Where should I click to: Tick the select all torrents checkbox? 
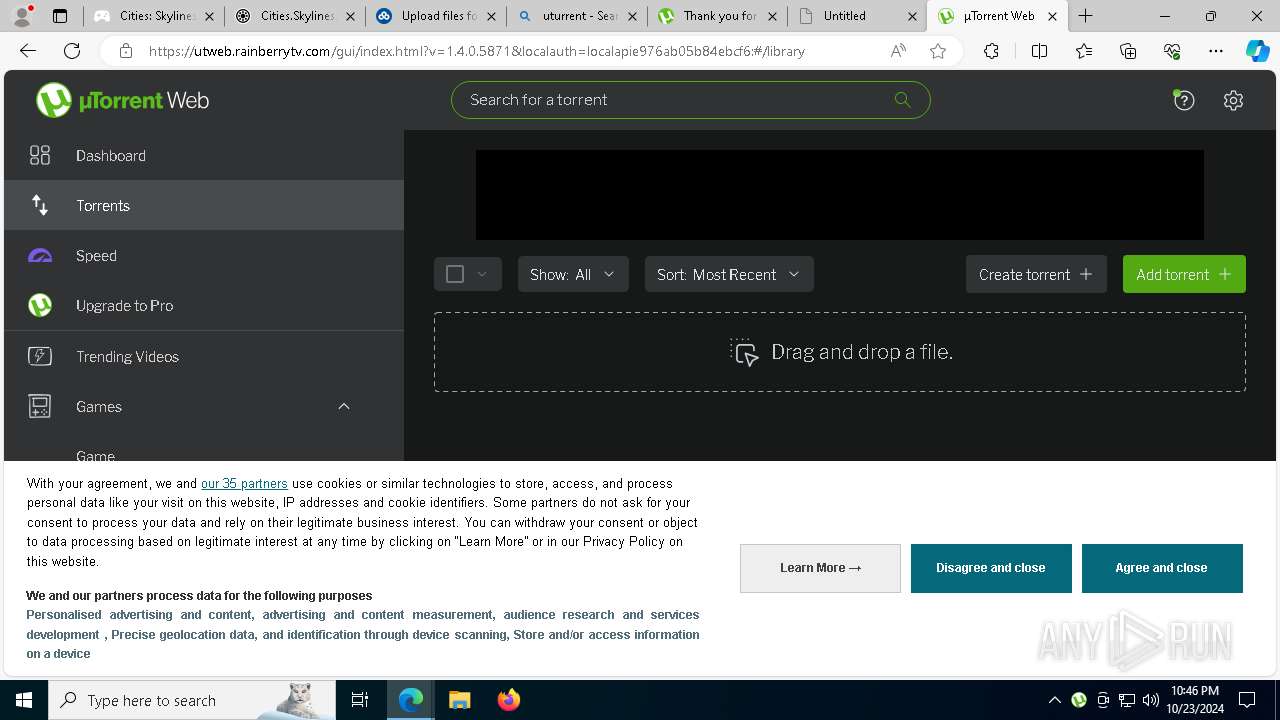point(455,274)
